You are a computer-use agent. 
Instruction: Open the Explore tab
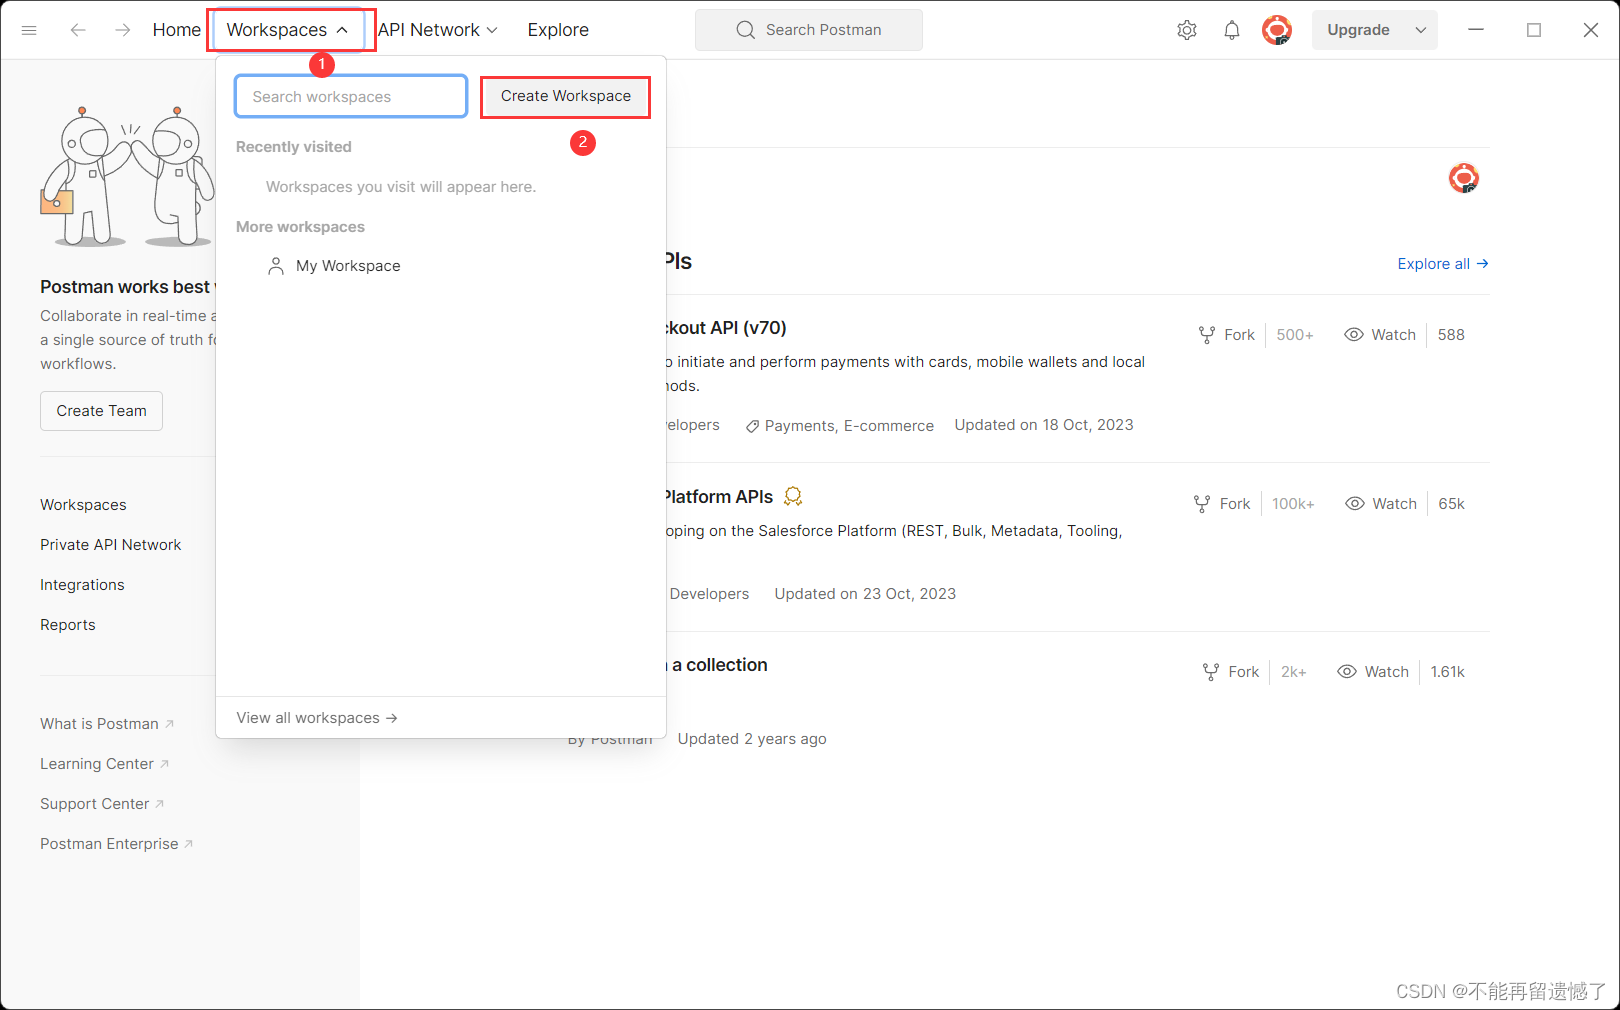point(558,30)
